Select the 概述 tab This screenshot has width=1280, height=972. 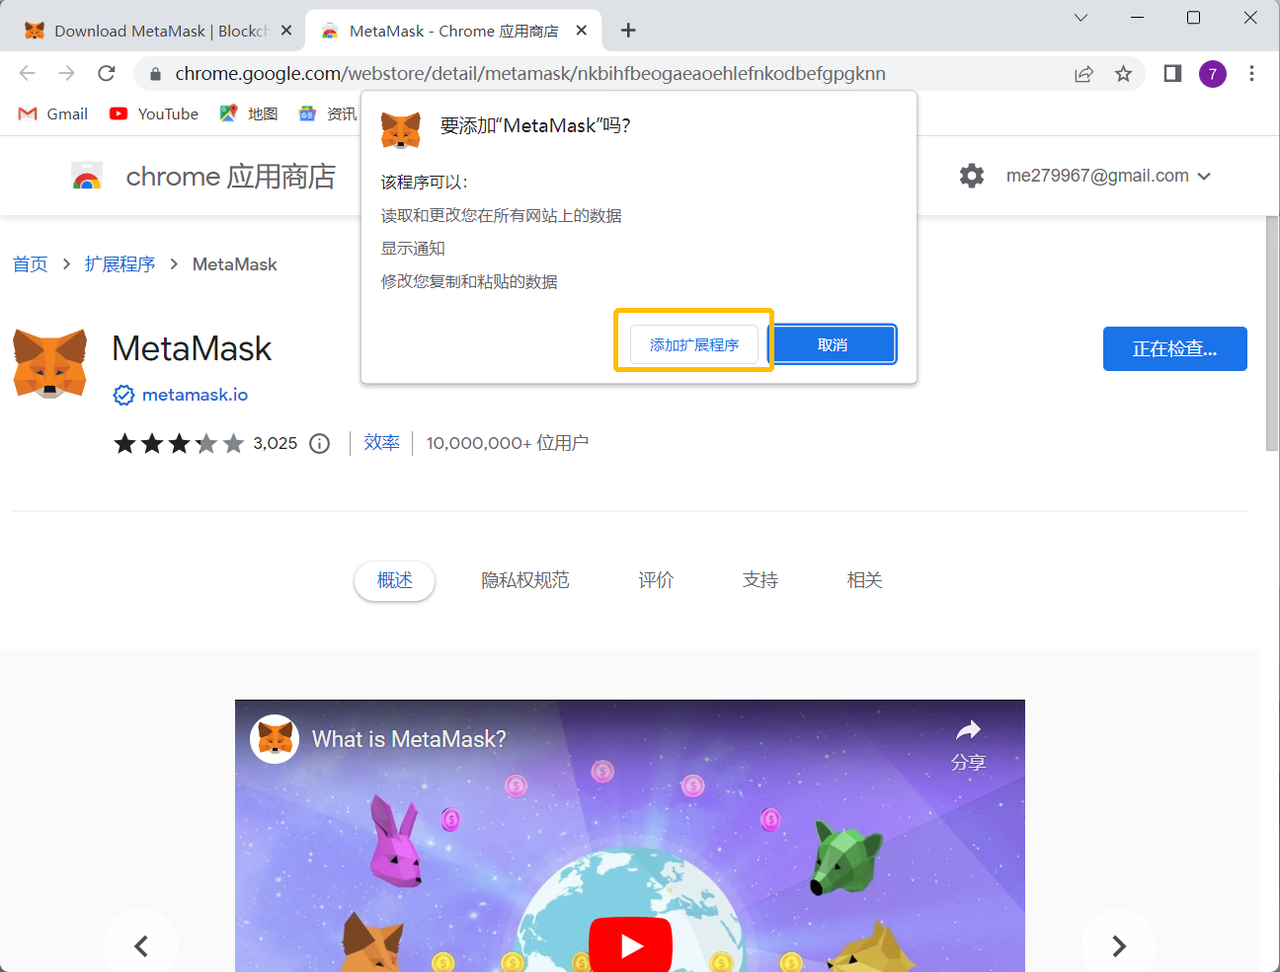click(395, 581)
